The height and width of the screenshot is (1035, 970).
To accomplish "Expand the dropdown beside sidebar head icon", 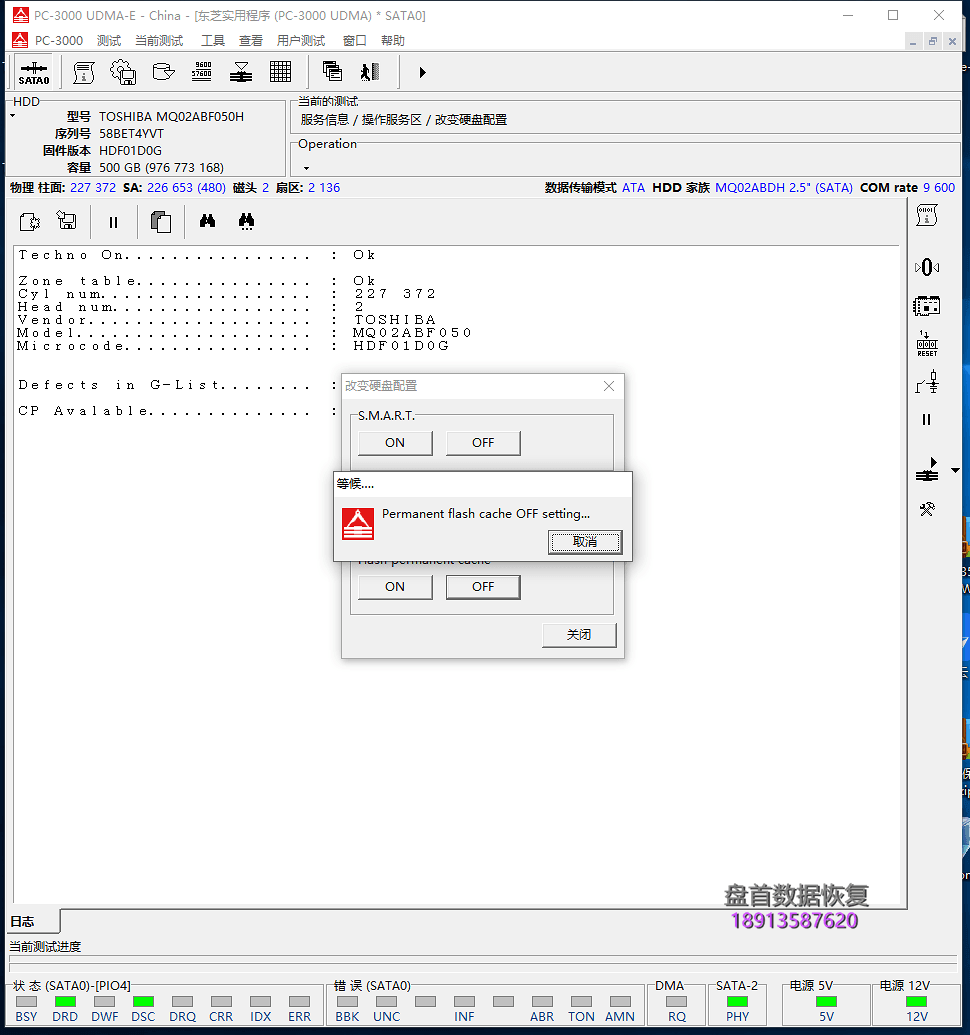I will (955, 471).
